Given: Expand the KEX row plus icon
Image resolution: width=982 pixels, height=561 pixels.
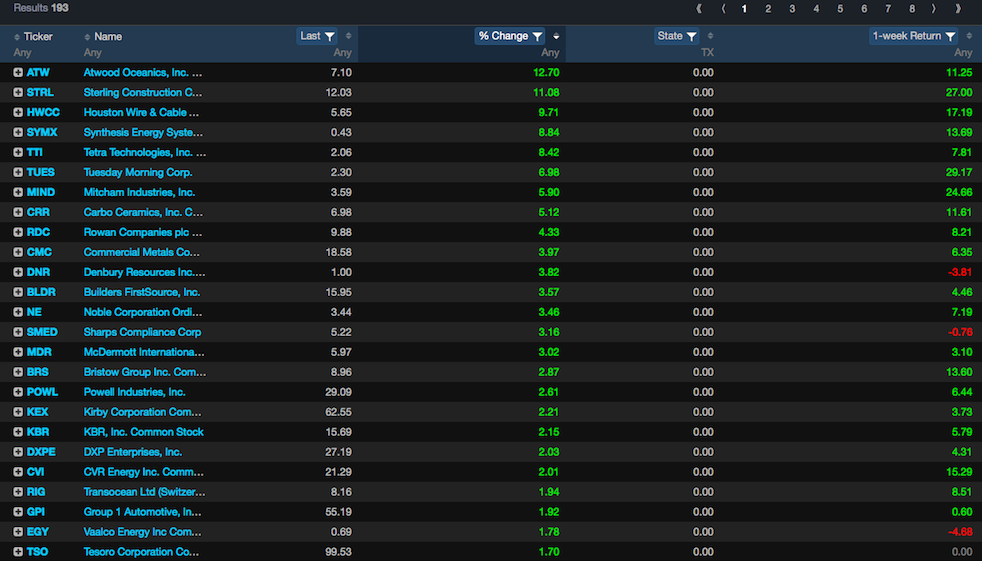Looking at the screenshot, I should click(x=18, y=412).
